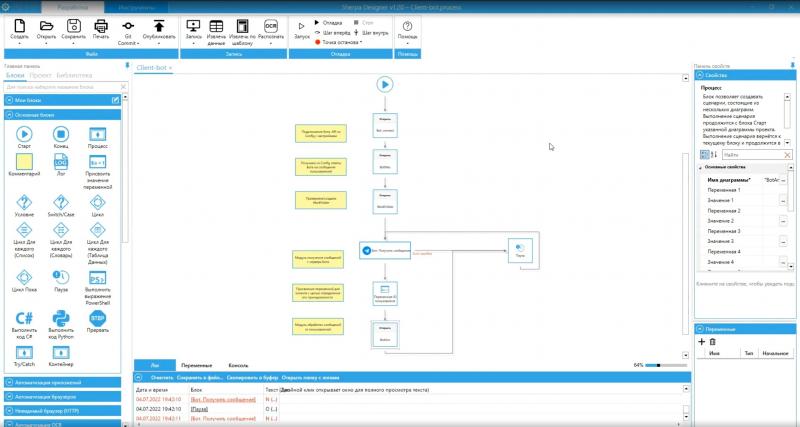The width and height of the screenshot is (800, 427).
Task: Select the Python code block icon
Action: click(61, 318)
